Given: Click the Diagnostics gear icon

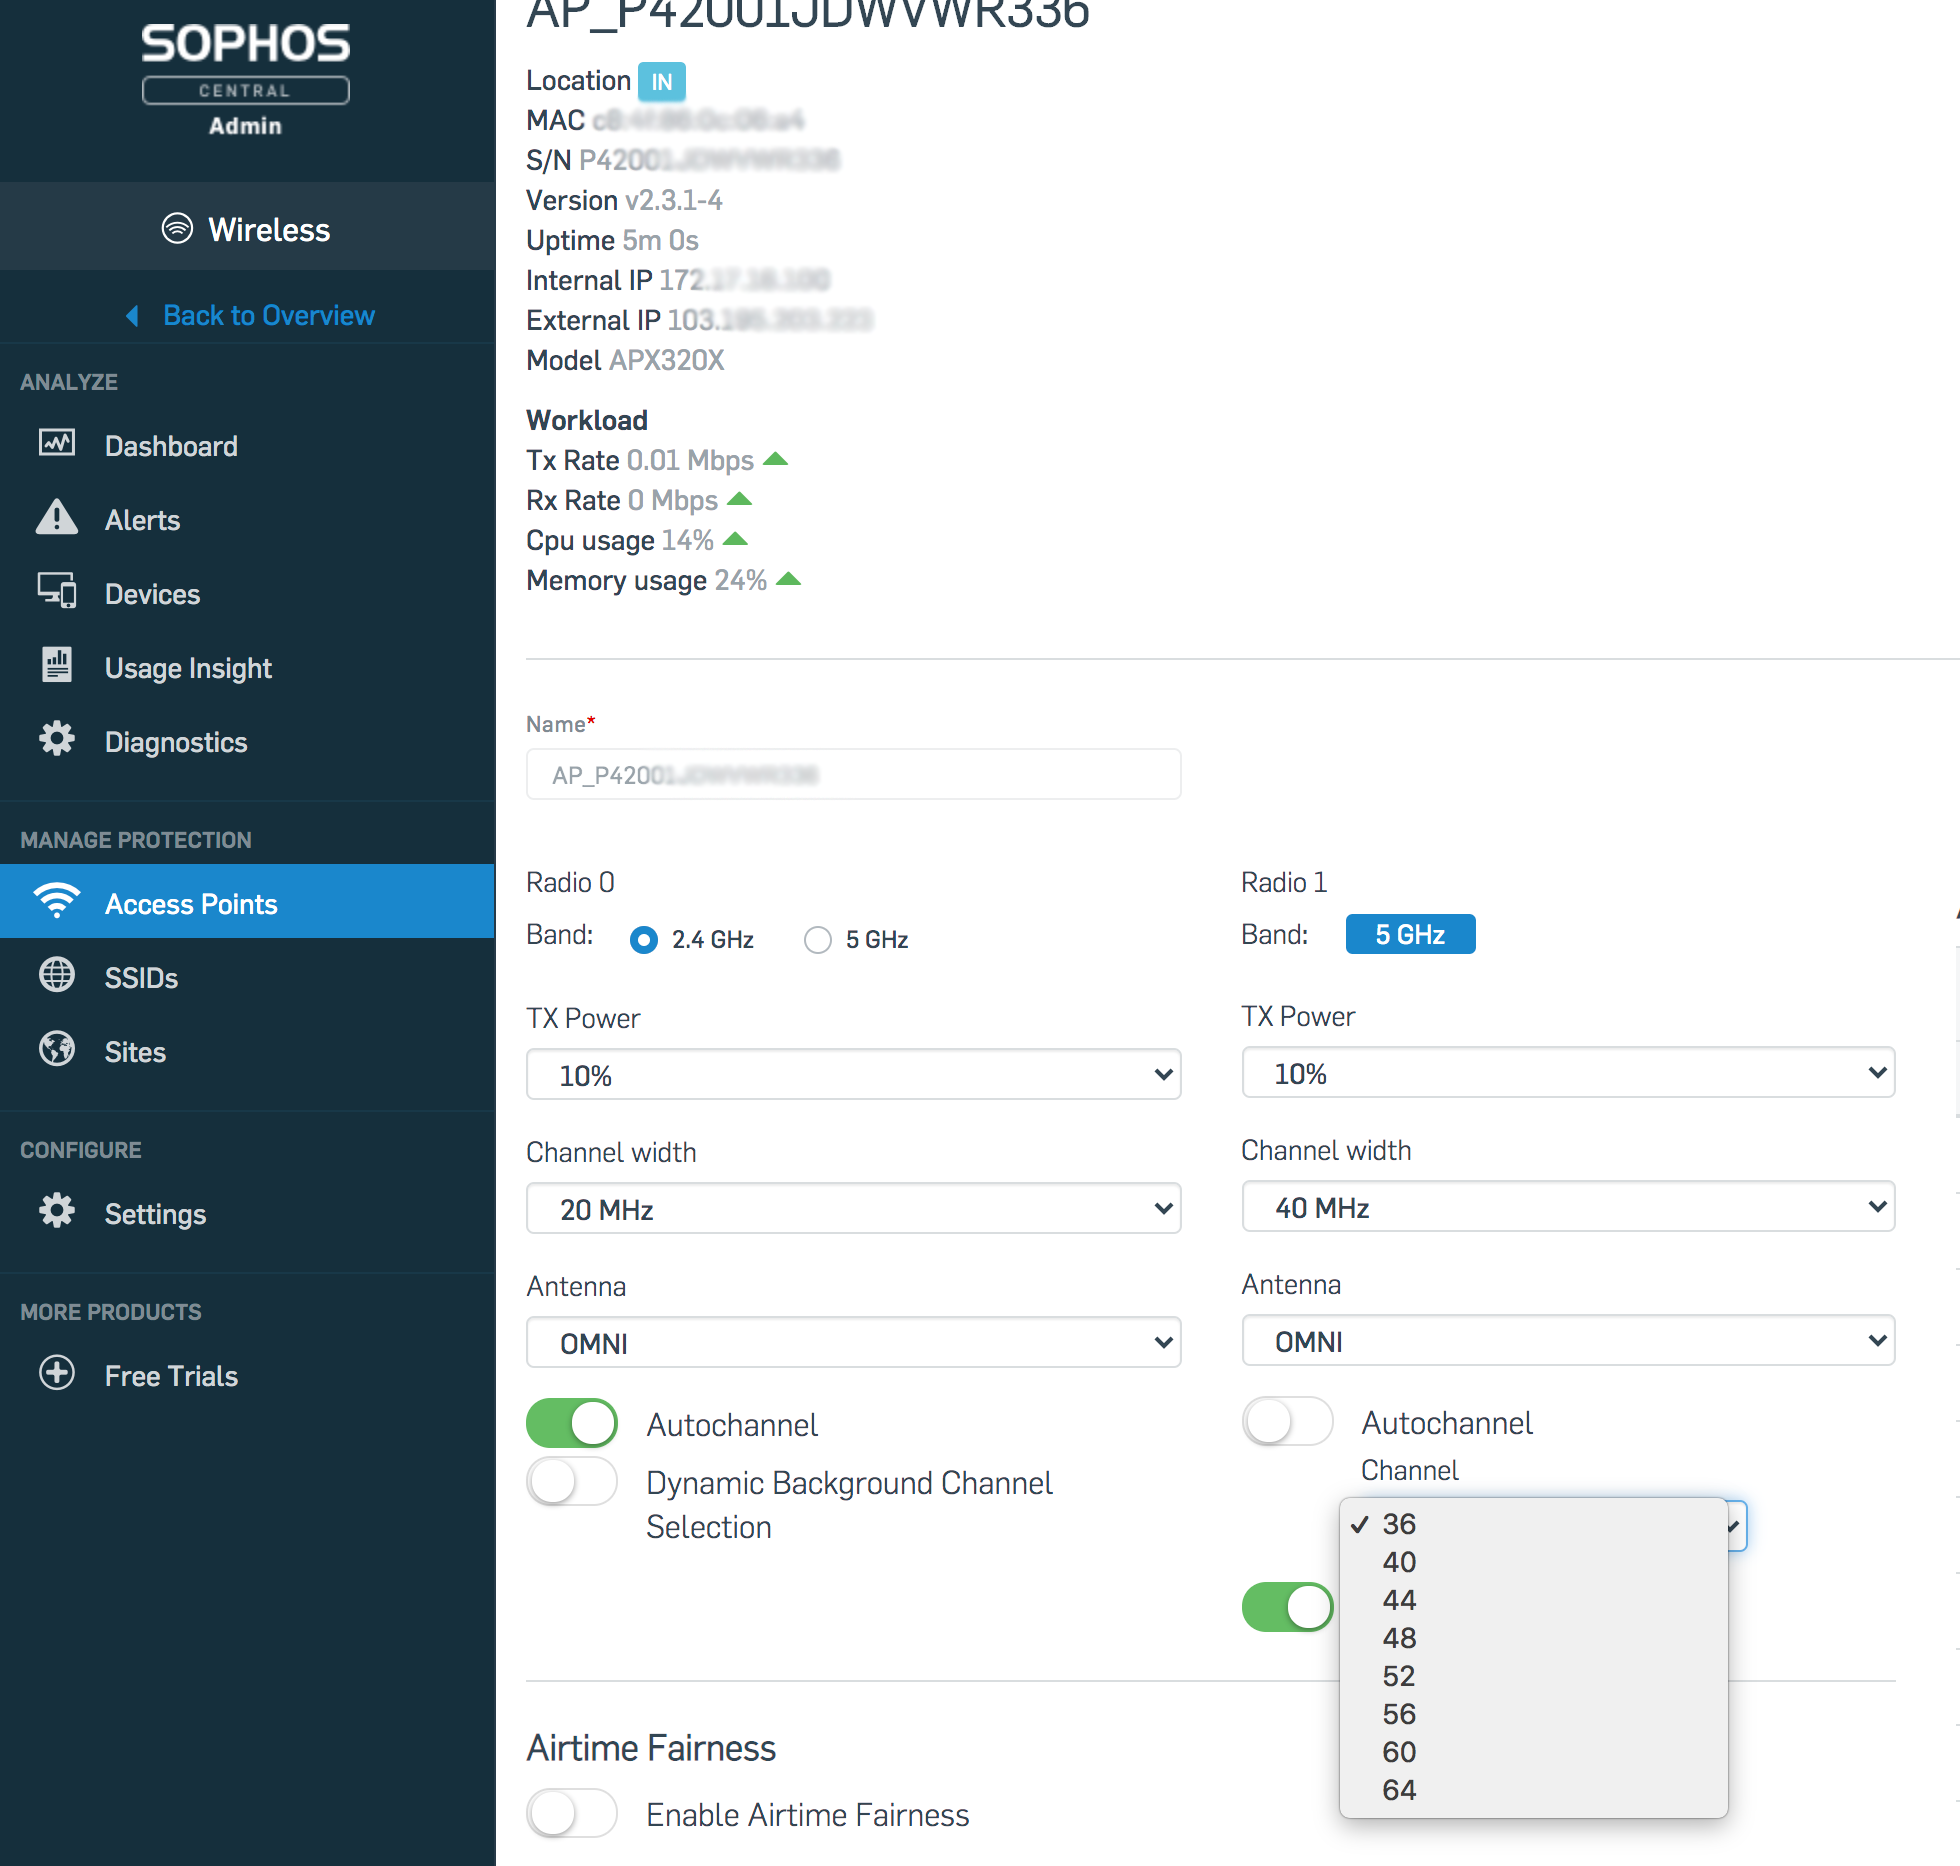Looking at the screenshot, I should click(57, 740).
